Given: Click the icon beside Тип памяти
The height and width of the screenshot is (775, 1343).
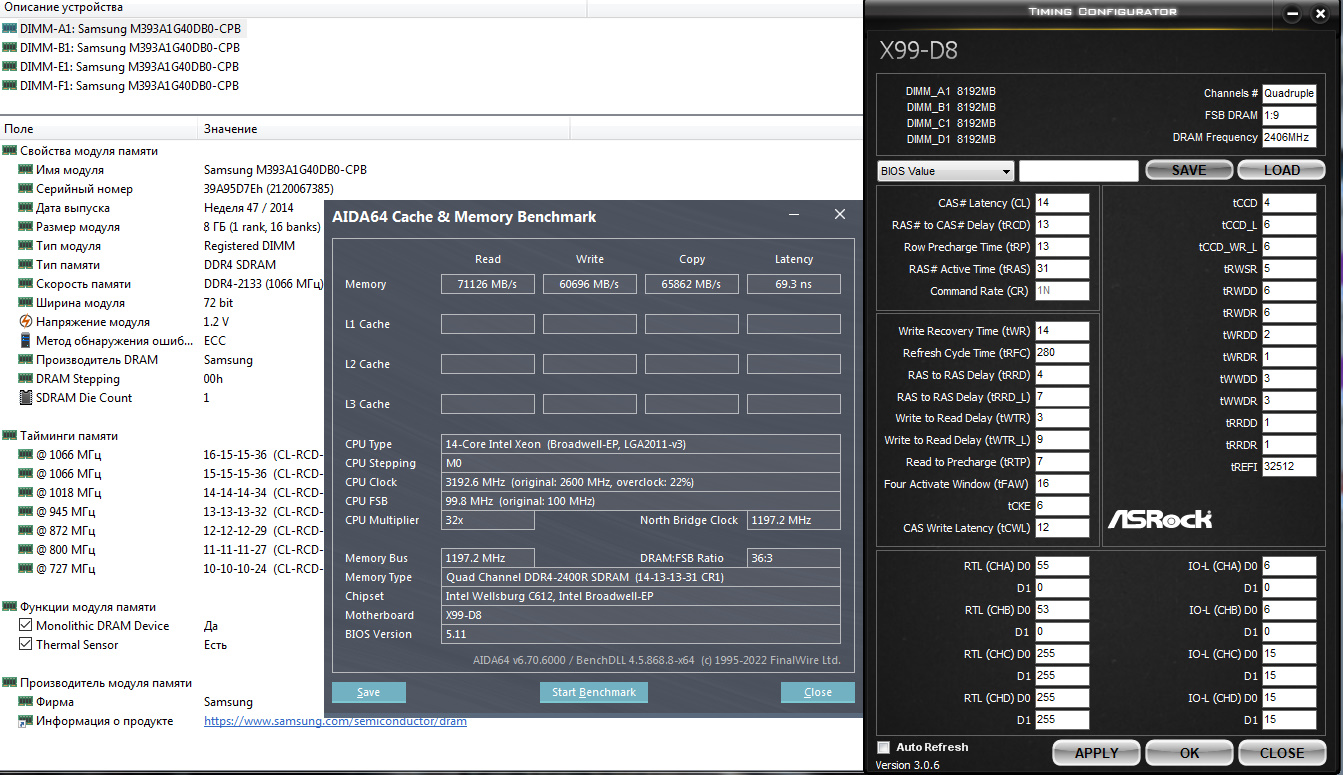Looking at the screenshot, I should coord(26,265).
